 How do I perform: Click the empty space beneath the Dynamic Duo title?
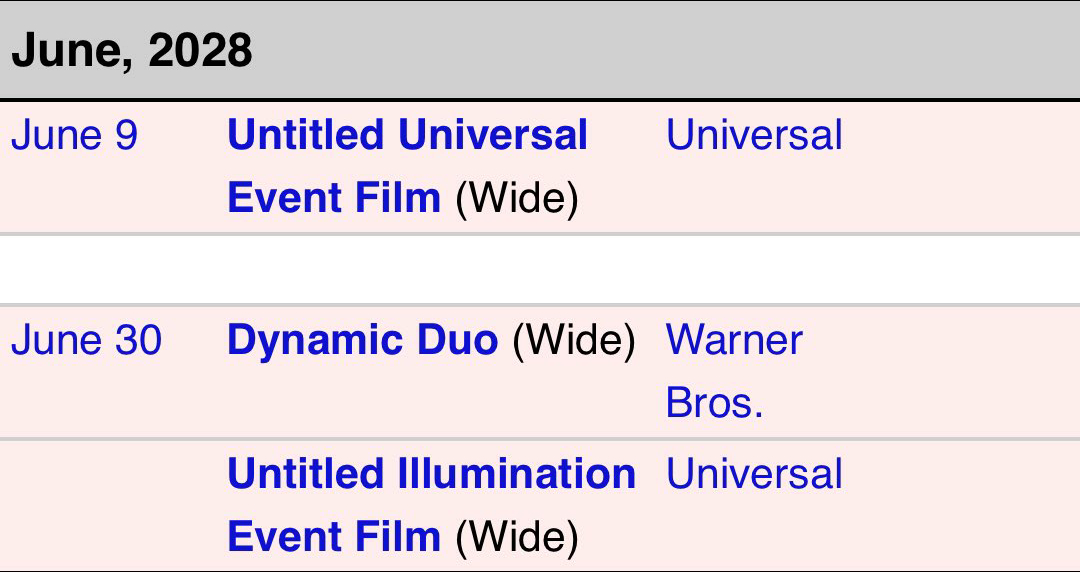point(430,402)
